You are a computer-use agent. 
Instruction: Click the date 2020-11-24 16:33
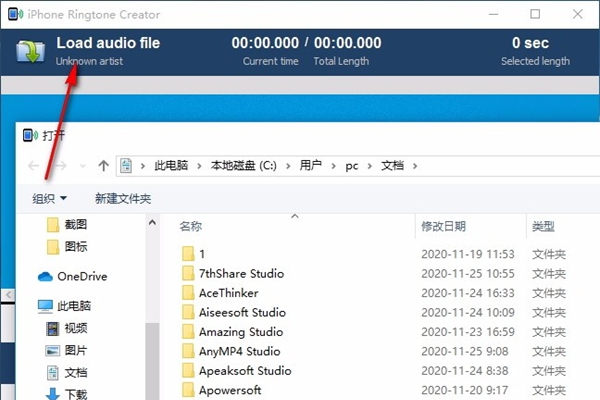click(x=468, y=293)
